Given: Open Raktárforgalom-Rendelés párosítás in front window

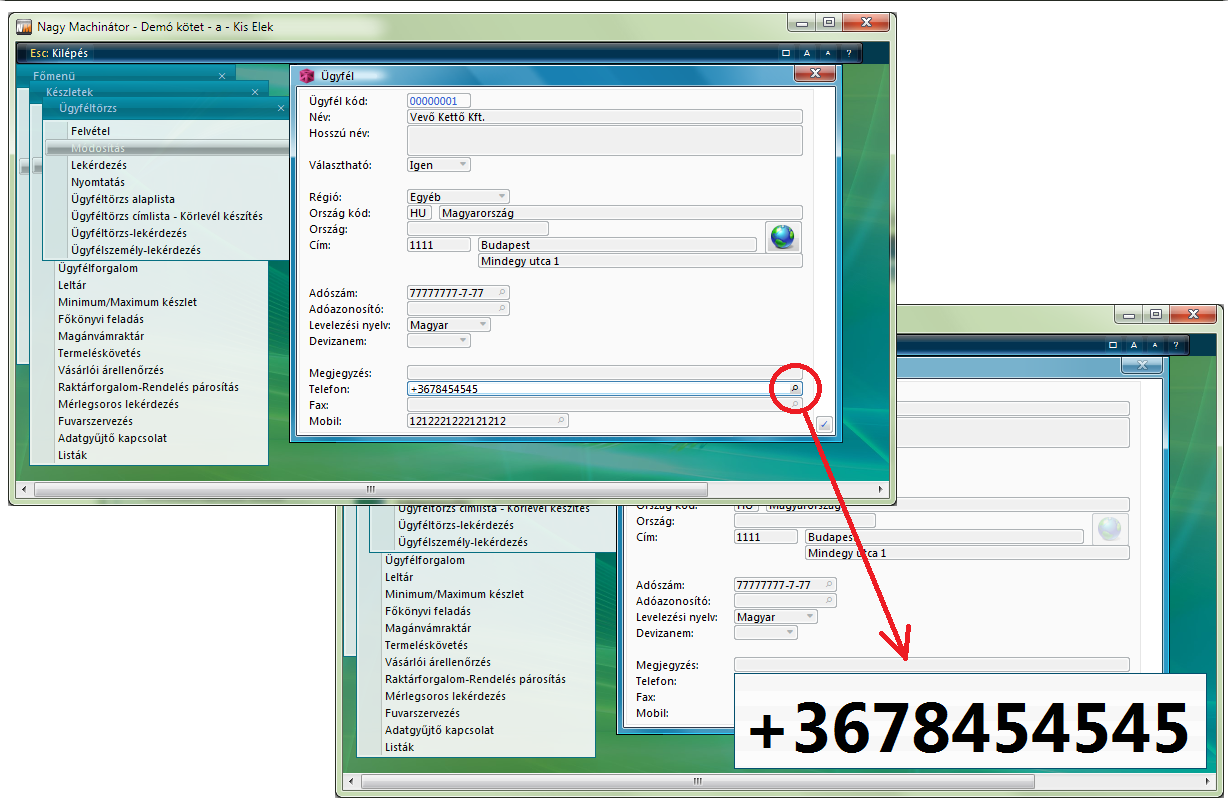Looking at the screenshot, I should click(x=148, y=387).
